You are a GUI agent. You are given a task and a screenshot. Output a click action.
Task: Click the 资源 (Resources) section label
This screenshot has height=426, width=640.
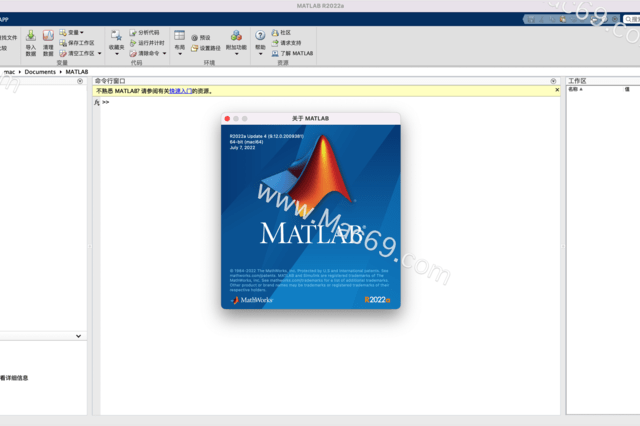tap(283, 62)
